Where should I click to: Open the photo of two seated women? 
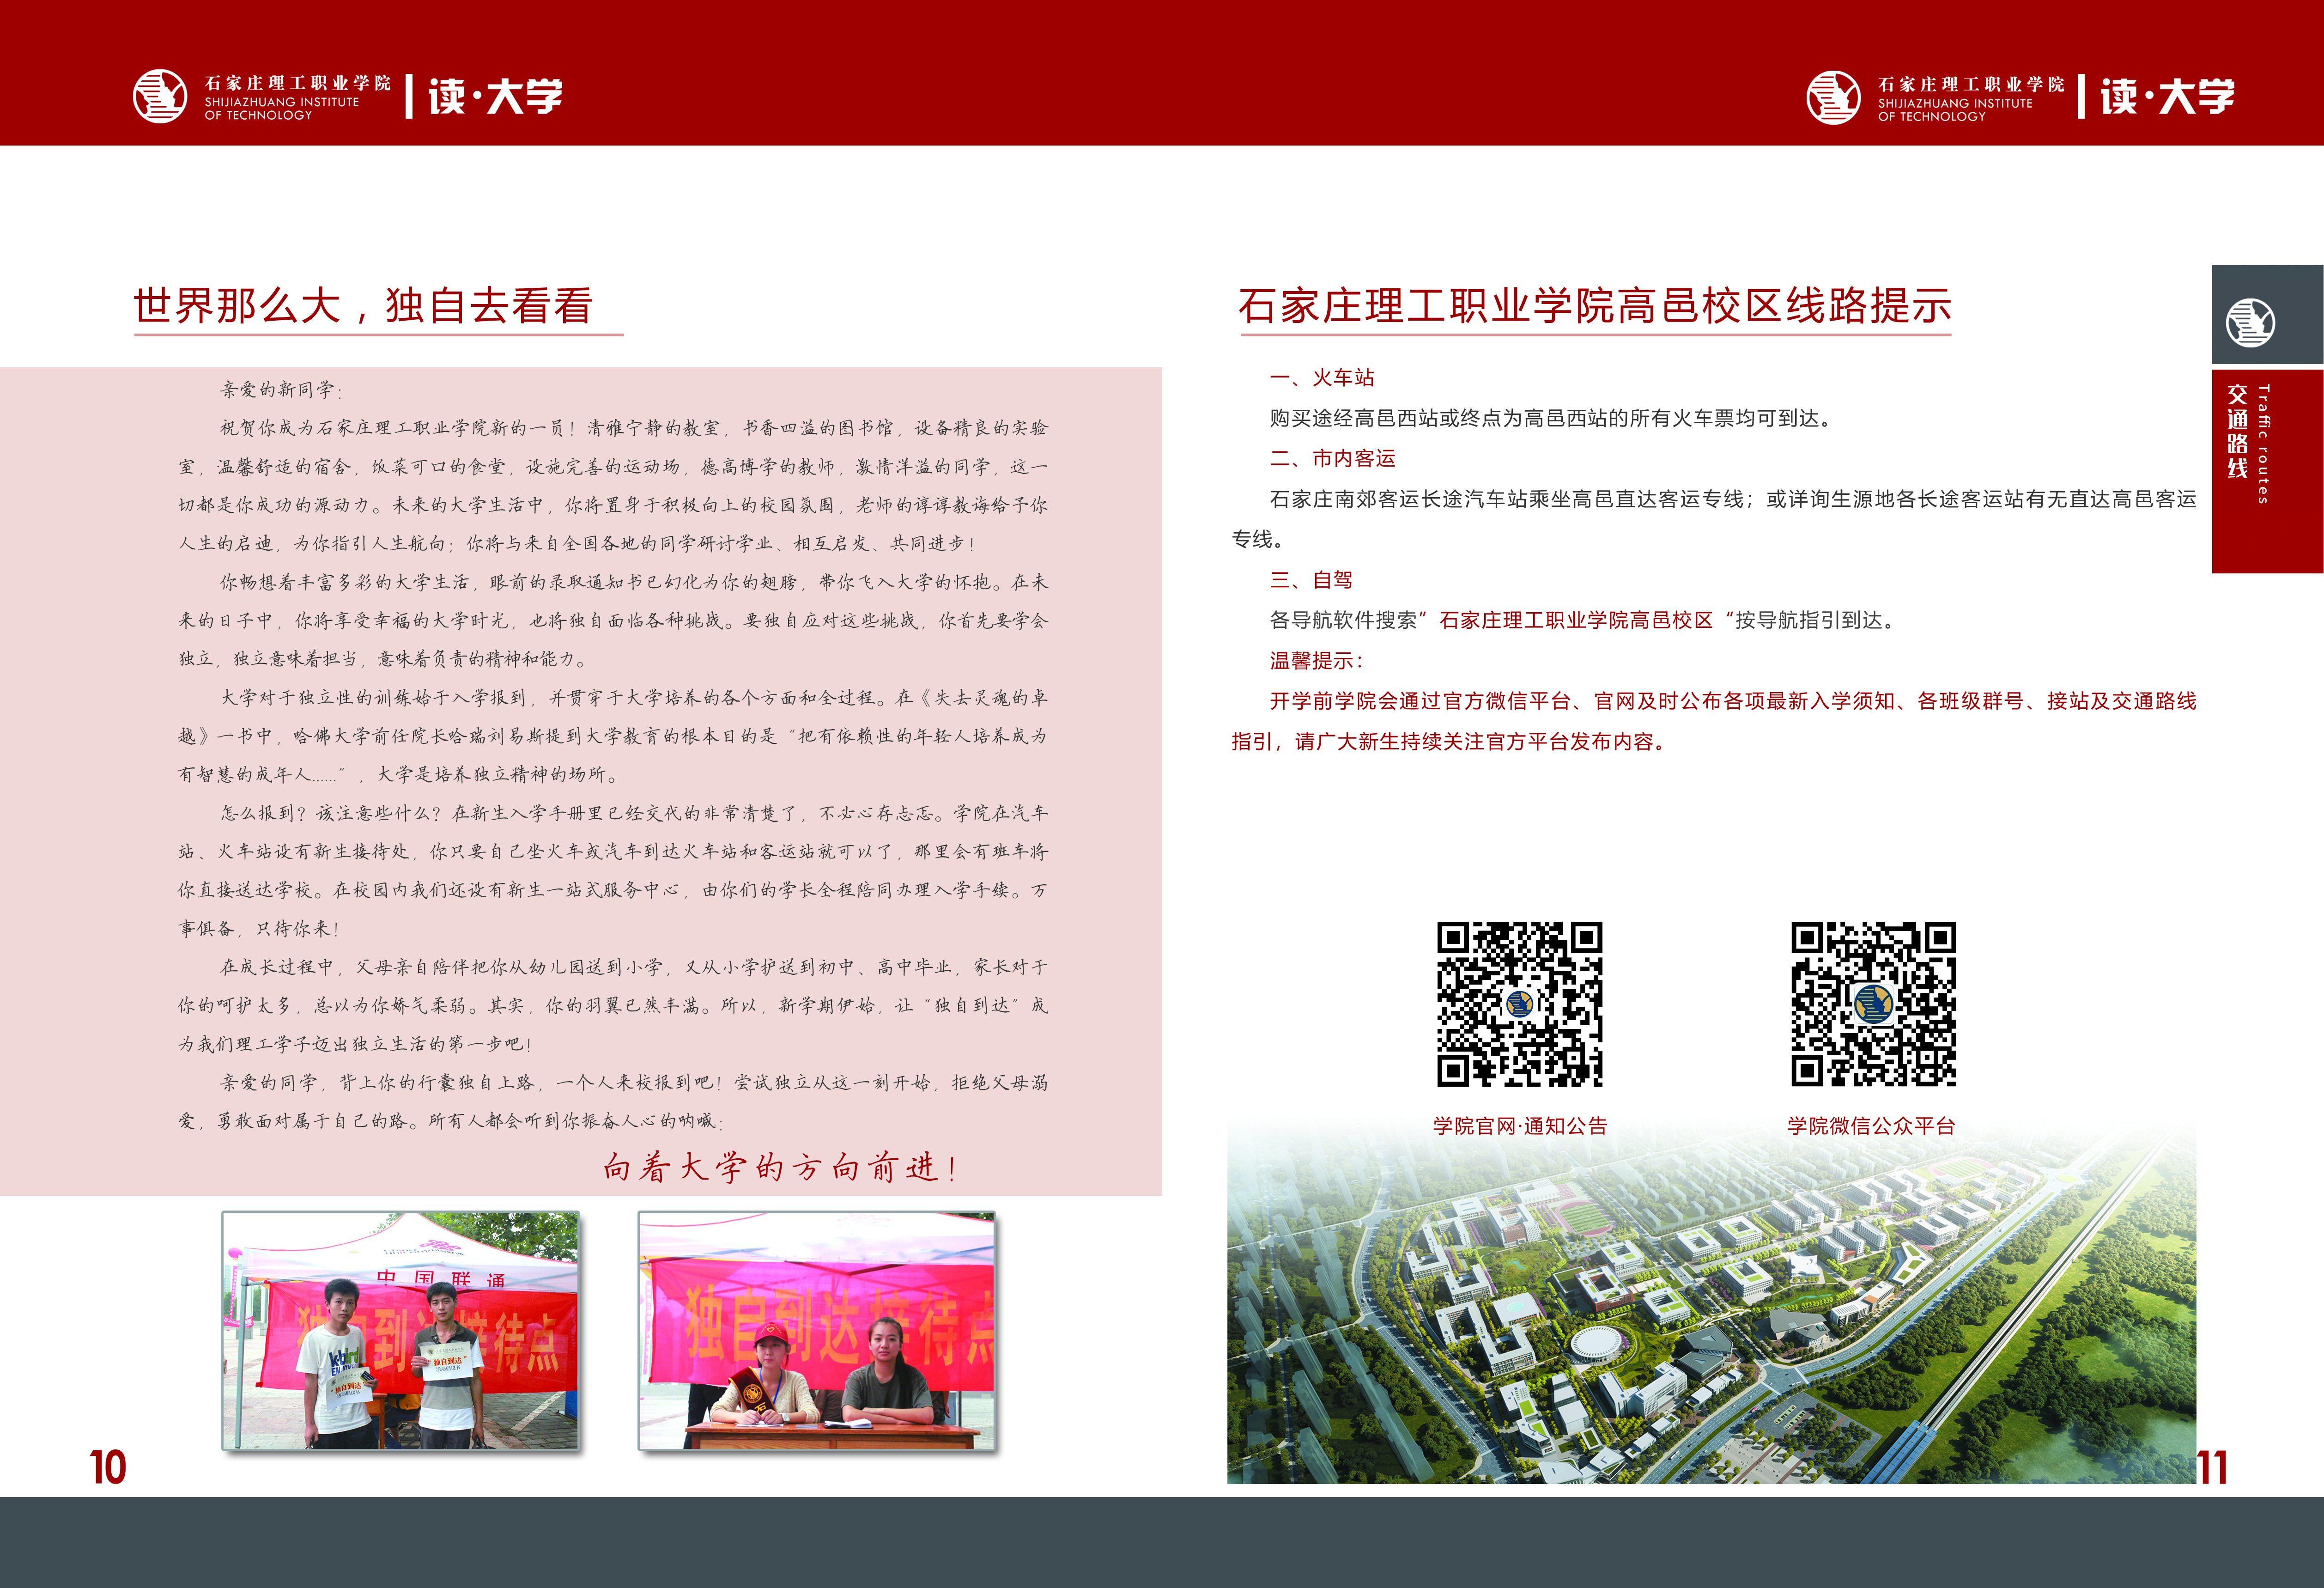(817, 1330)
